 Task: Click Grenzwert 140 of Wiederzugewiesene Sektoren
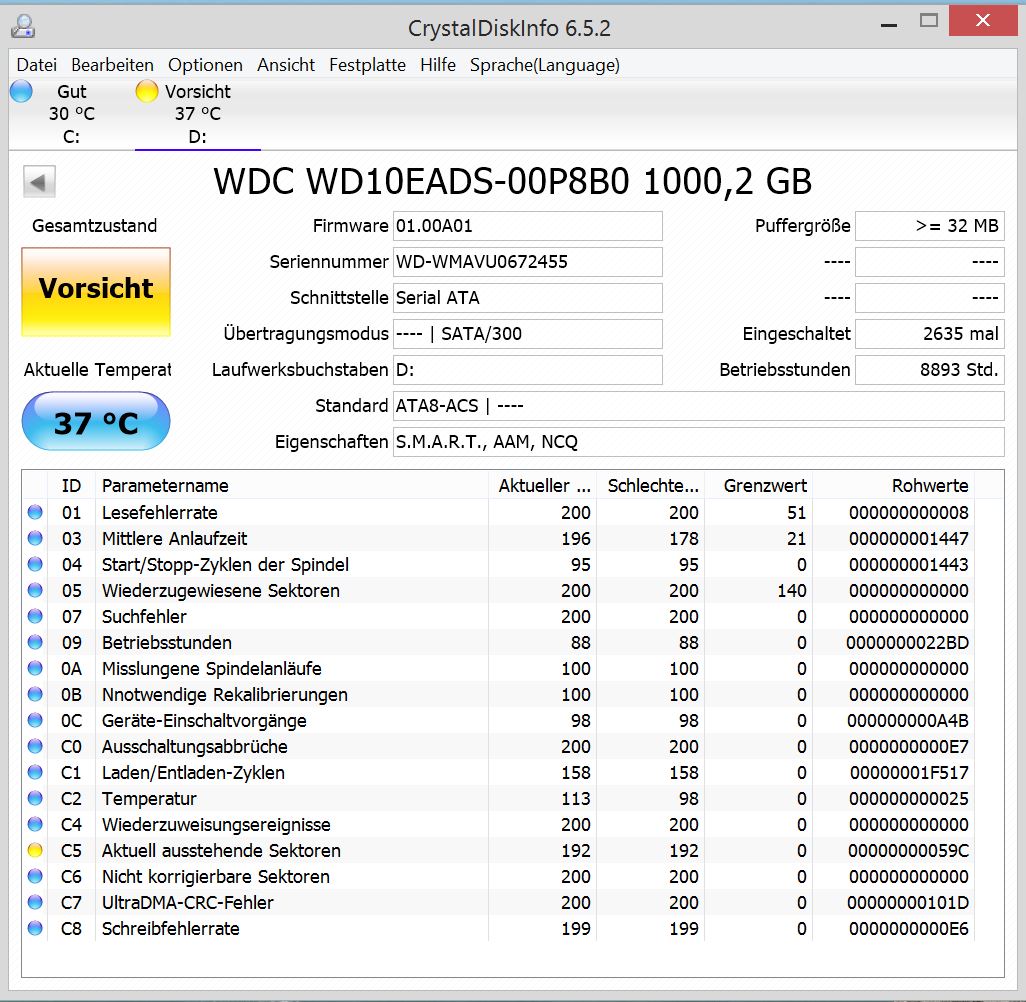pos(792,590)
